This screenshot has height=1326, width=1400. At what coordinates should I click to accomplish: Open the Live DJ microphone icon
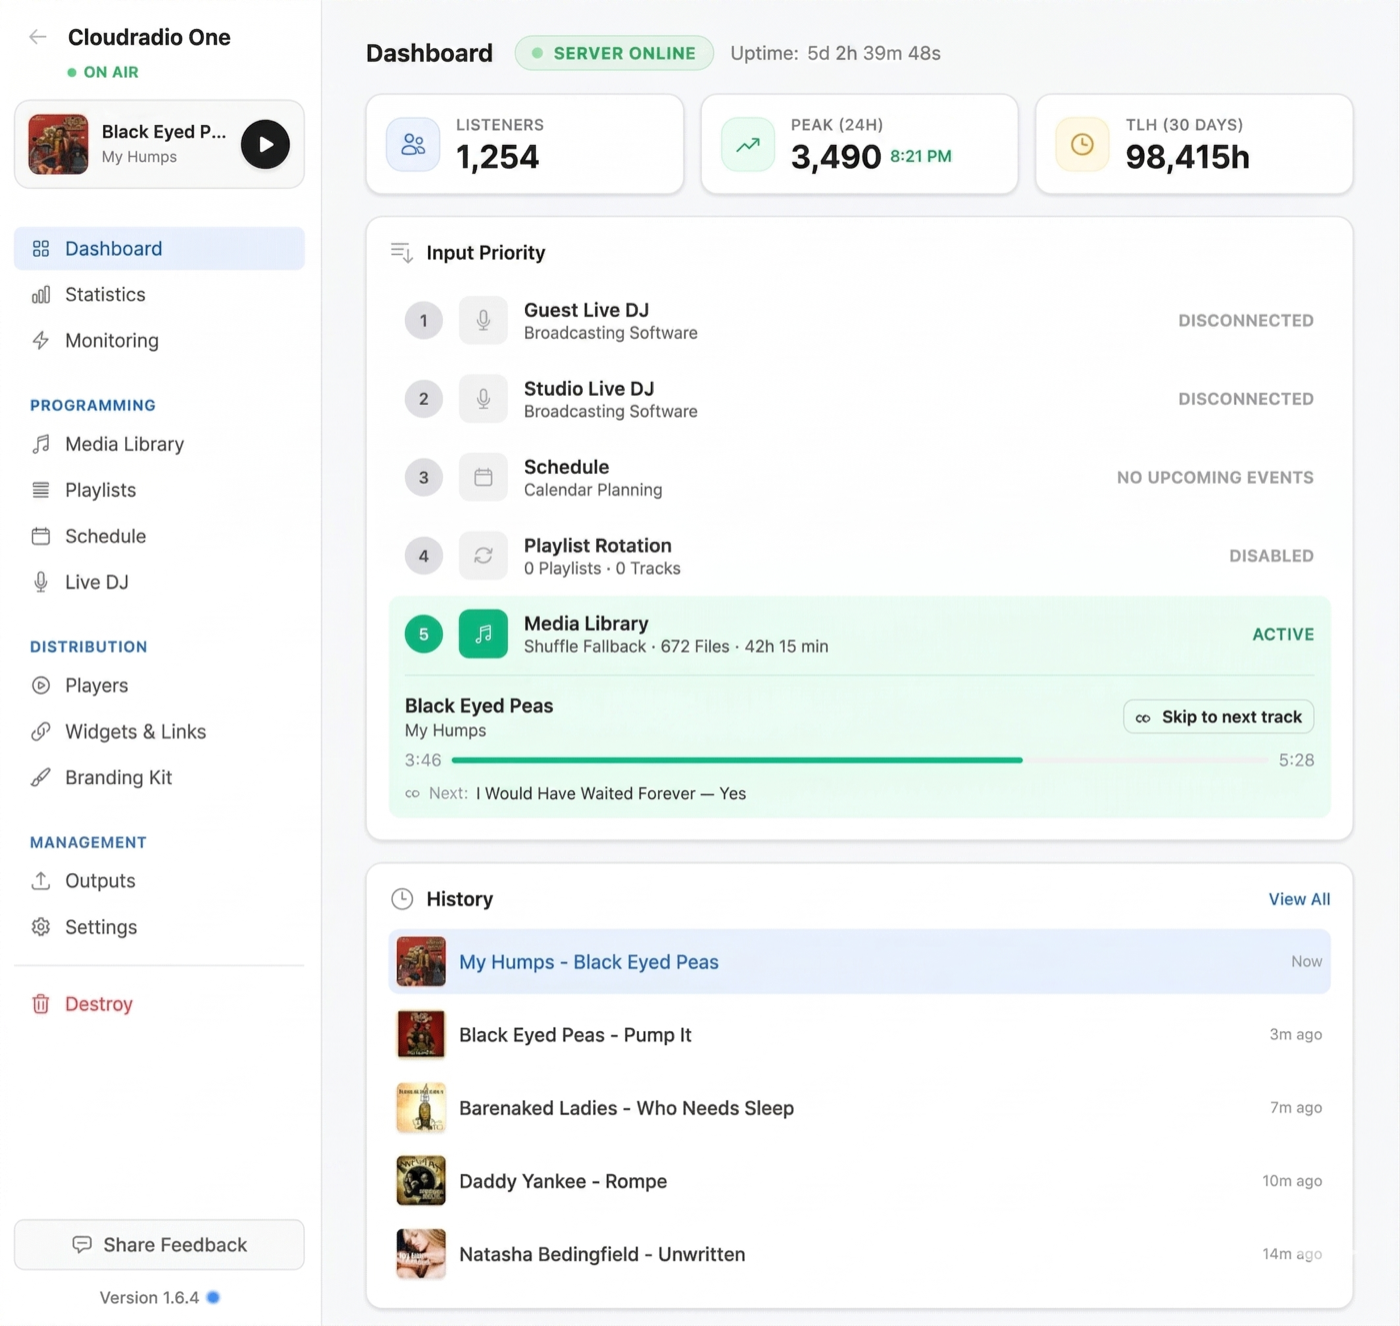[41, 581]
